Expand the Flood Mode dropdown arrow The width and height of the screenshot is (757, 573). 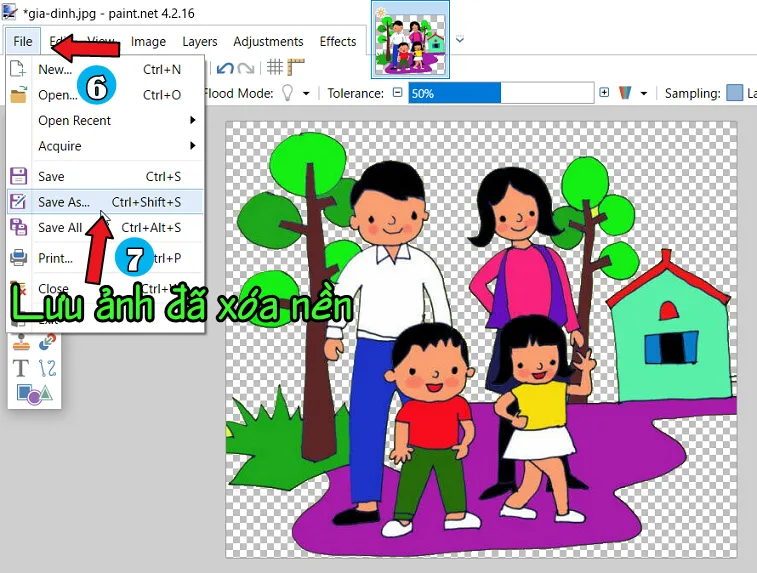[x=306, y=94]
